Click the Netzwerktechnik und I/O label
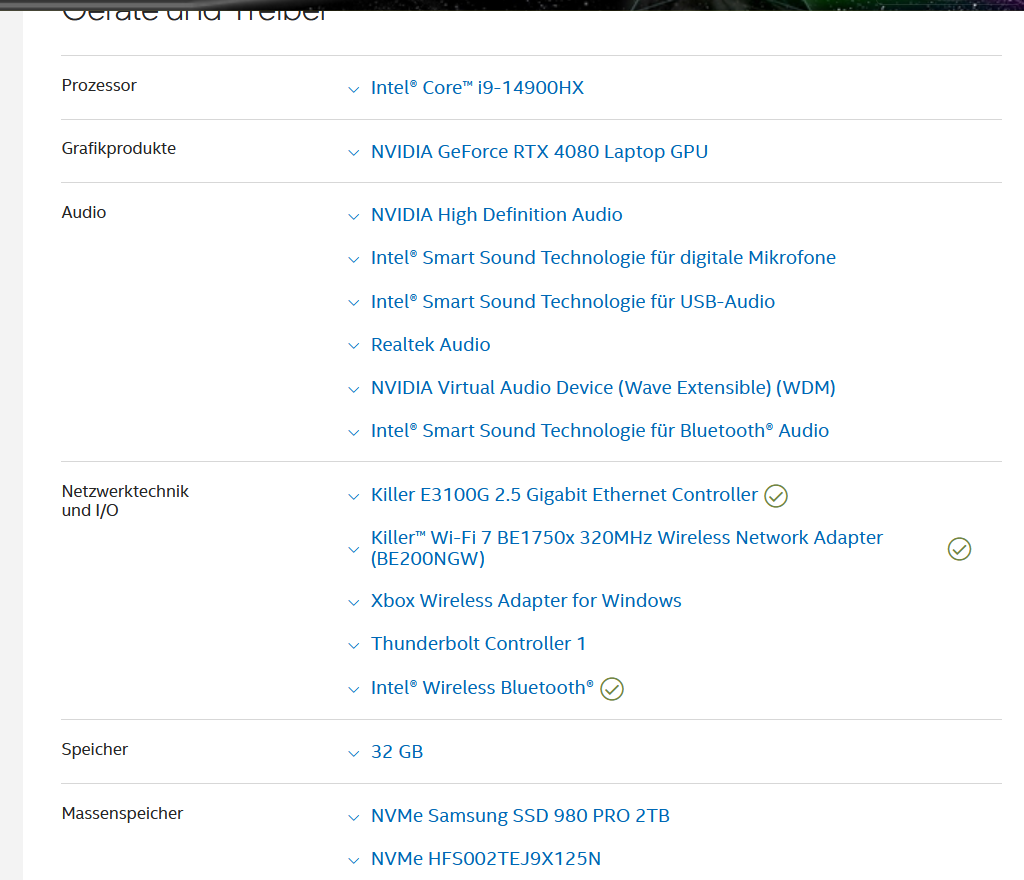Screen dimensions: 1024x880 click(x=125, y=501)
